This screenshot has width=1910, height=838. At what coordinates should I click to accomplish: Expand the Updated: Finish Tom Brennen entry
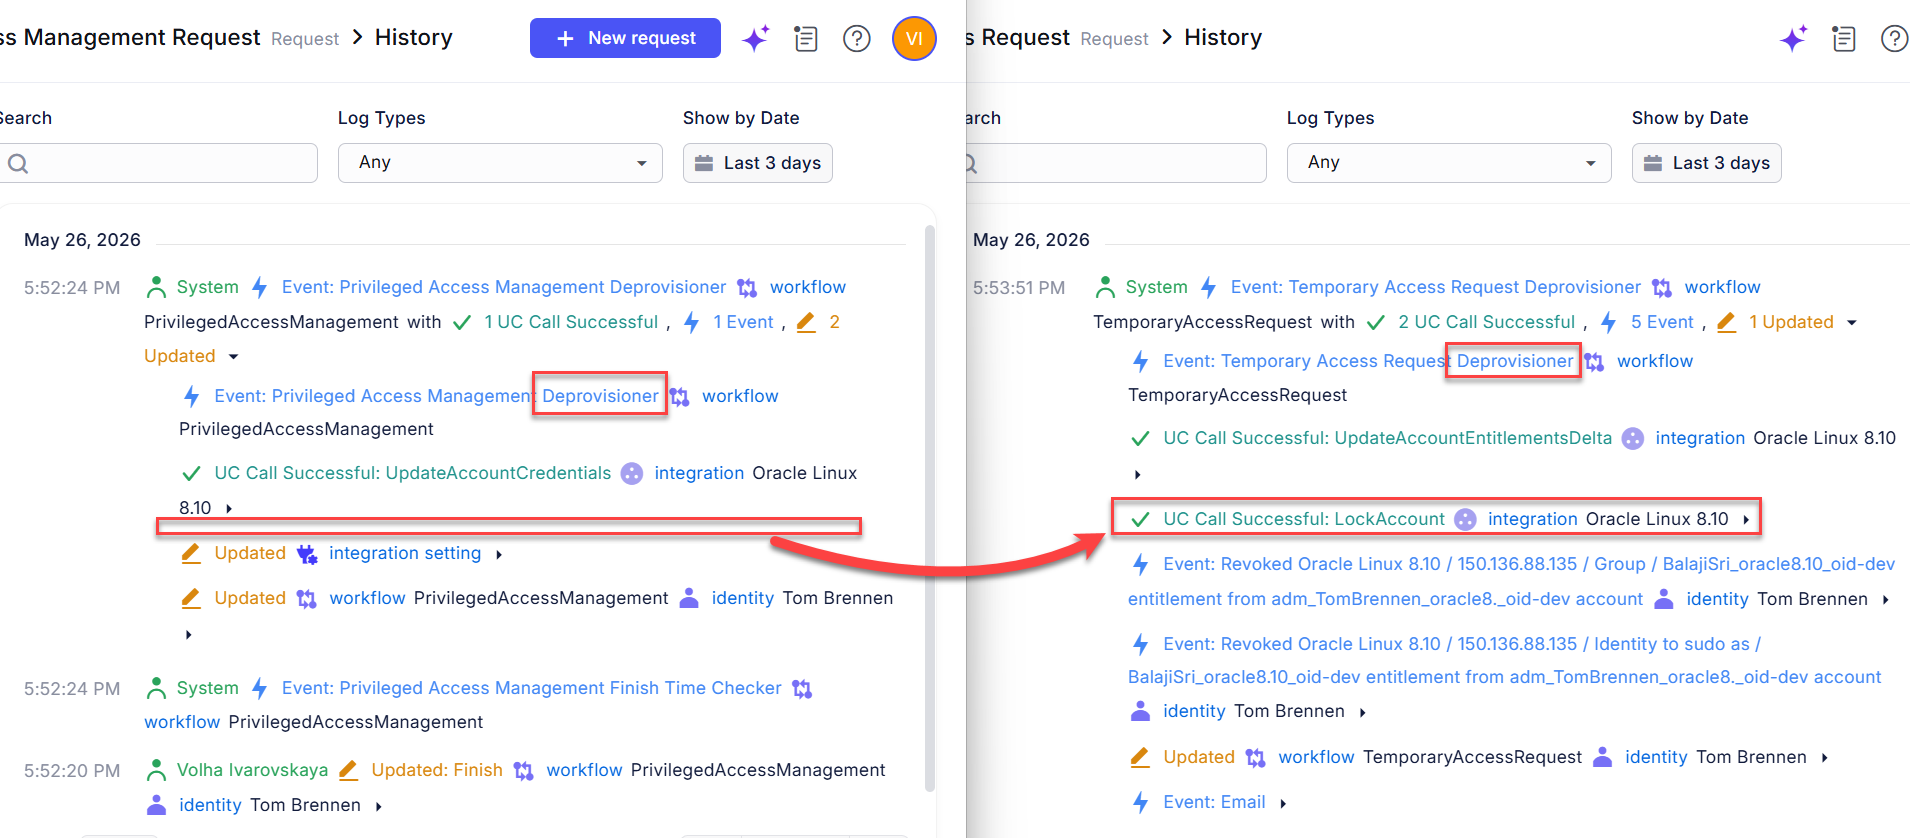click(x=378, y=807)
